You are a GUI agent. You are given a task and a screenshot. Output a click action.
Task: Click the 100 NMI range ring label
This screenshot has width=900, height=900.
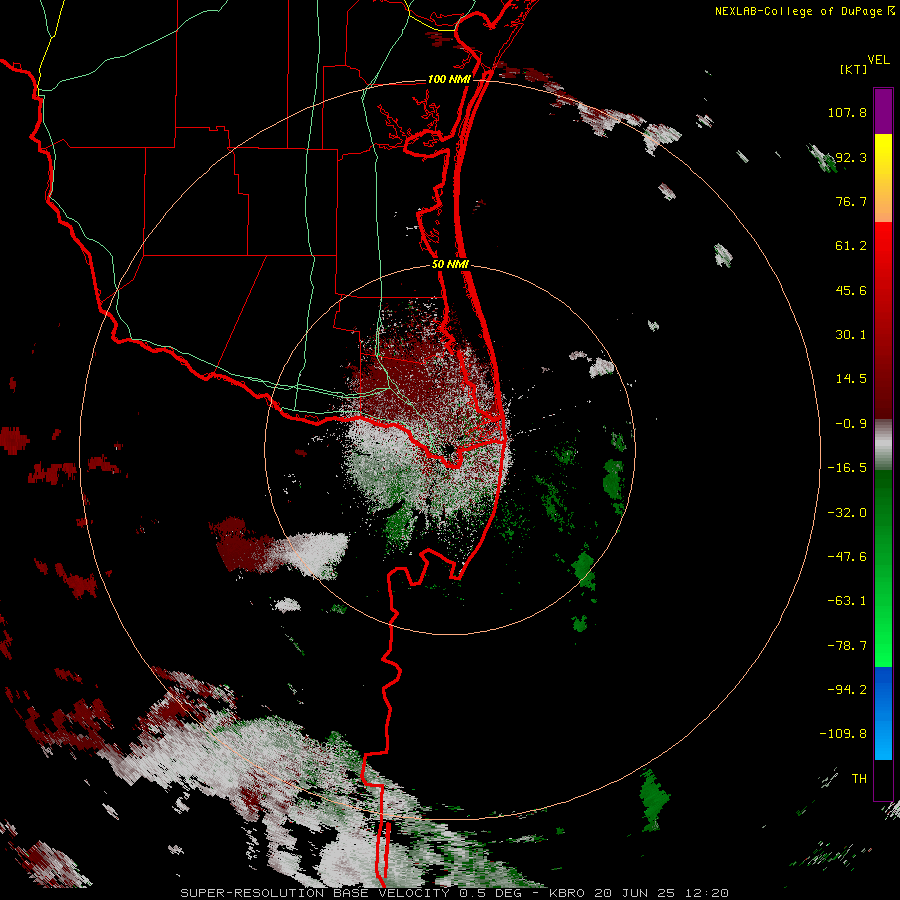point(449,79)
